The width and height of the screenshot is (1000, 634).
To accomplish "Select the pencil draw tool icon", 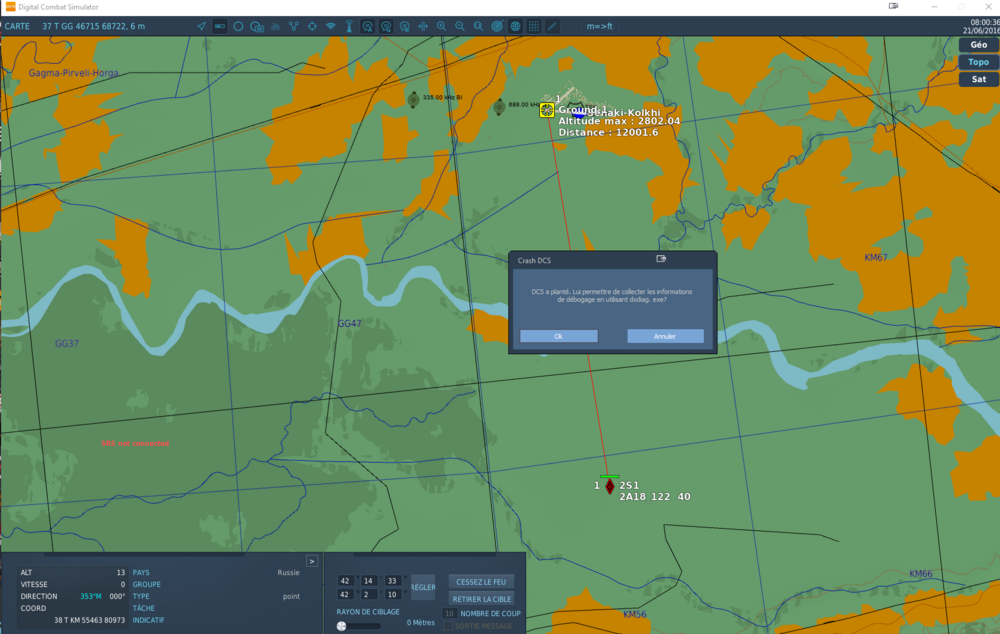I will pos(552,26).
